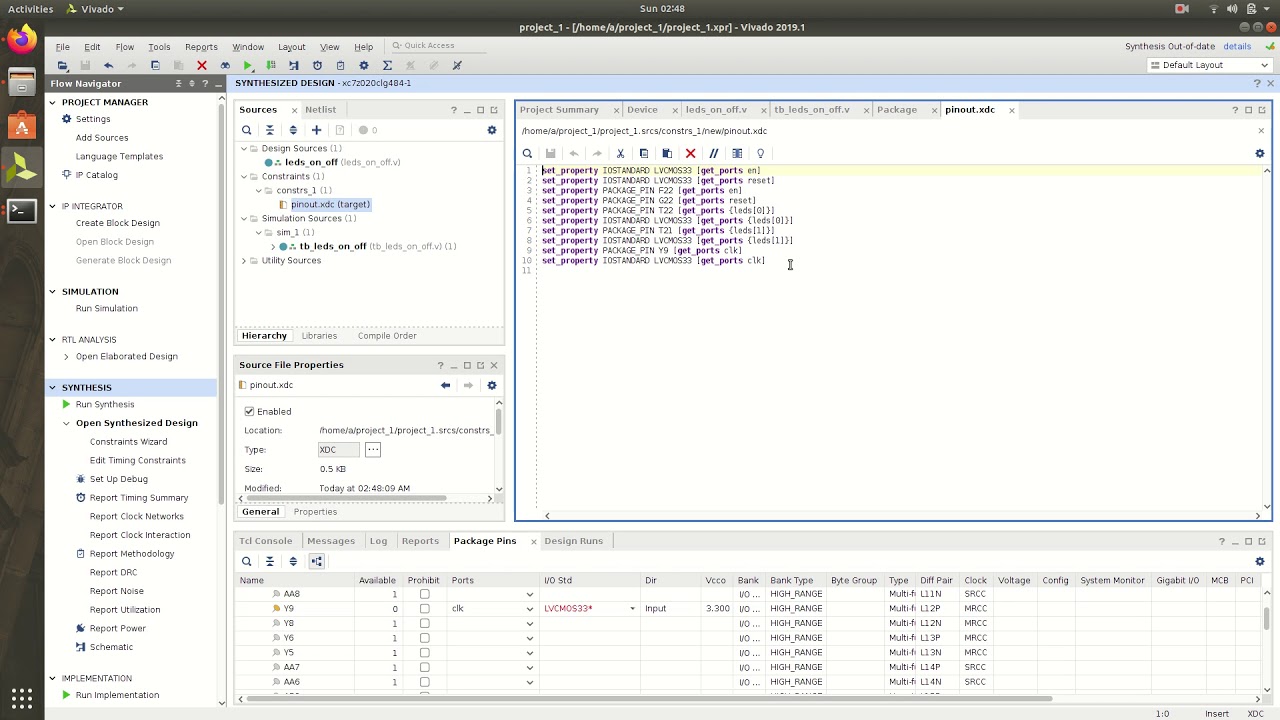Show applications grid in the dock
The height and width of the screenshot is (720, 1280).
click(x=21, y=697)
